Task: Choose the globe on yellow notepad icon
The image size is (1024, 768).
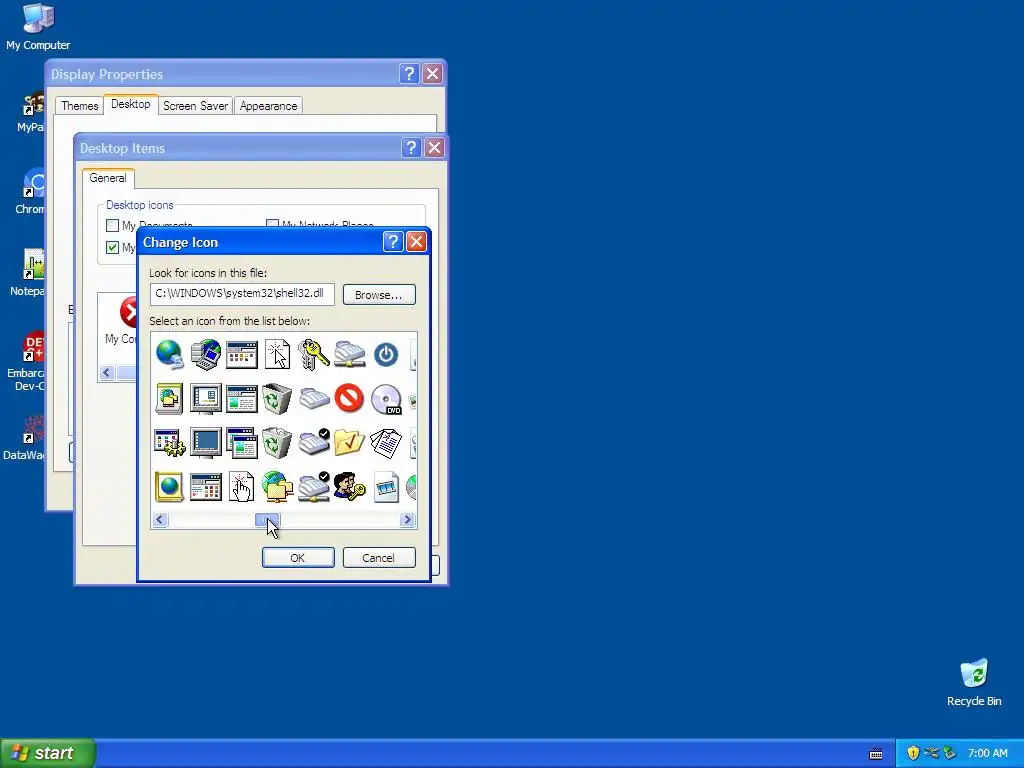Action: (169, 487)
